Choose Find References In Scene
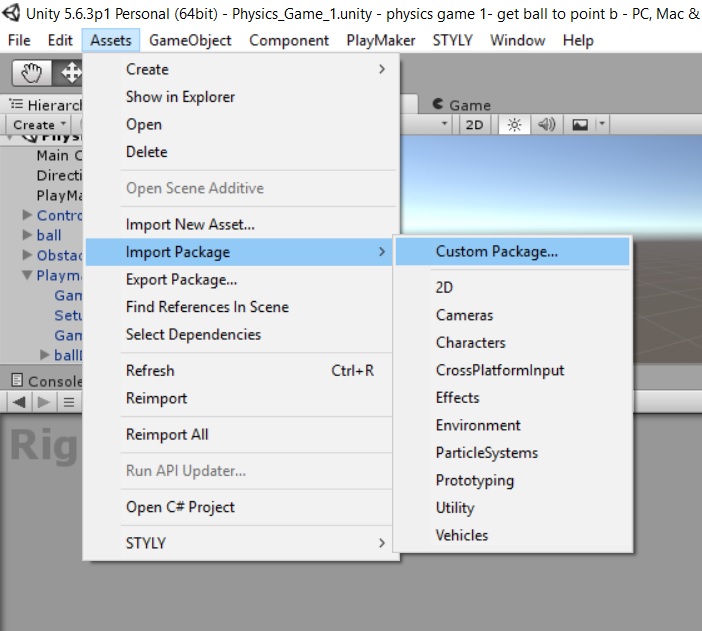Image resolution: width=702 pixels, height=631 pixels. [x=241, y=307]
